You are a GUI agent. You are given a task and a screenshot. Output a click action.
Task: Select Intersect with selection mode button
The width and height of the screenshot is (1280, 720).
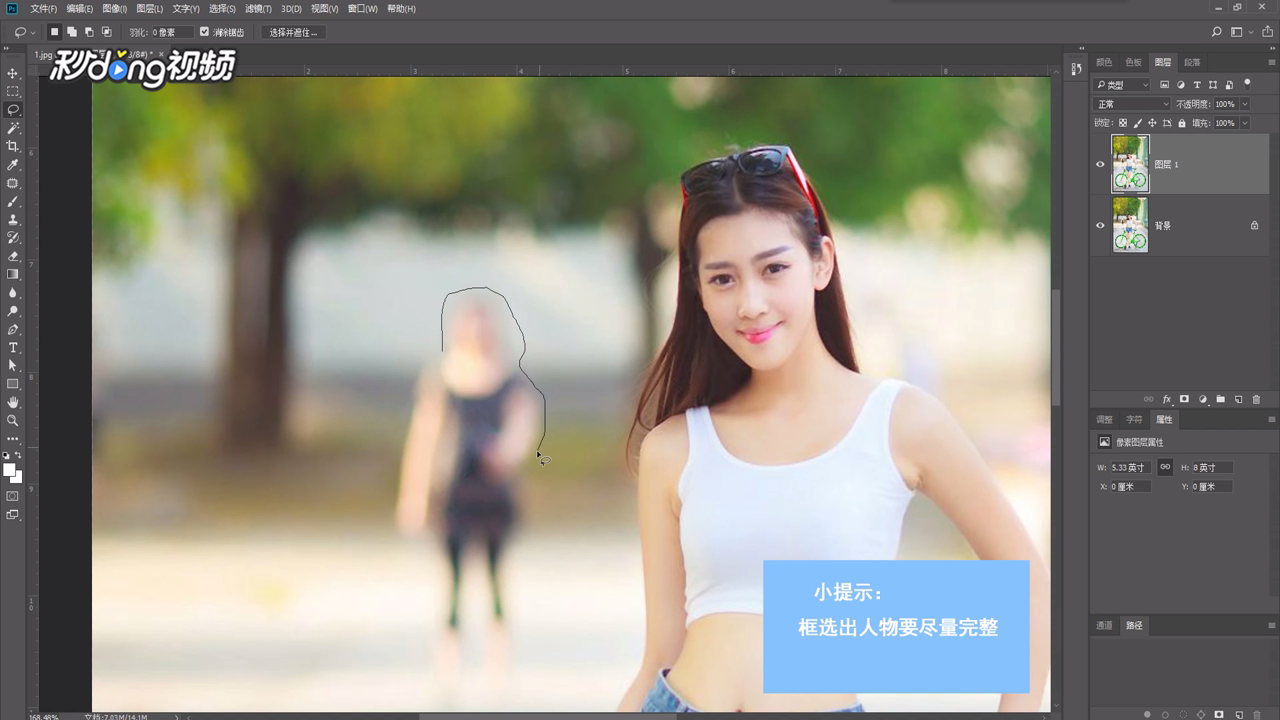(x=106, y=32)
